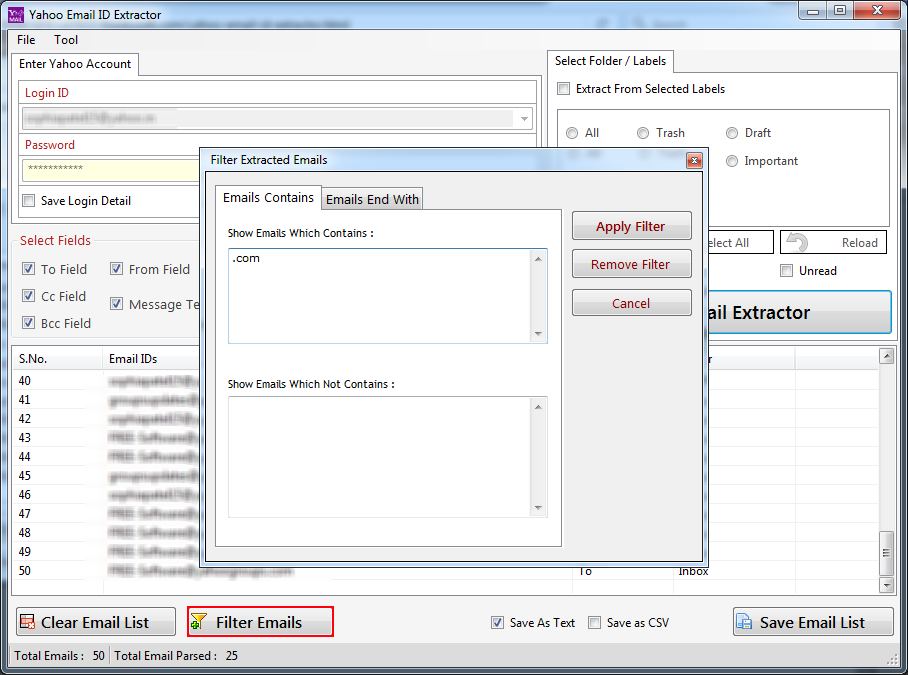Maximize the Yahoo Email ID Extractor window

(x=840, y=11)
